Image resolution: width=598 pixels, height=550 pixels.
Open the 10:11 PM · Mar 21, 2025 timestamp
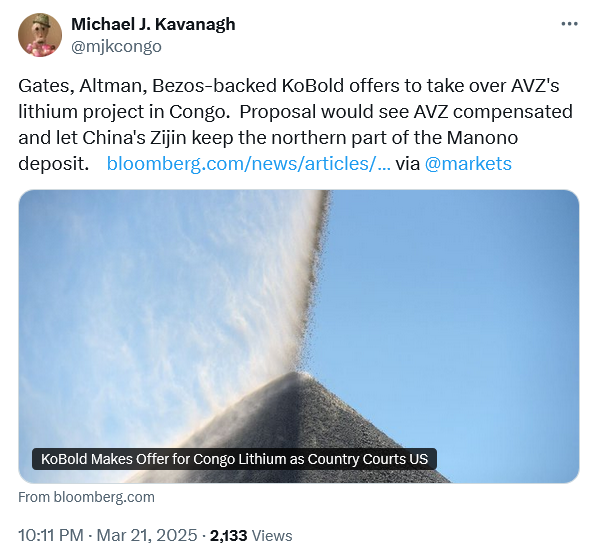(108, 535)
